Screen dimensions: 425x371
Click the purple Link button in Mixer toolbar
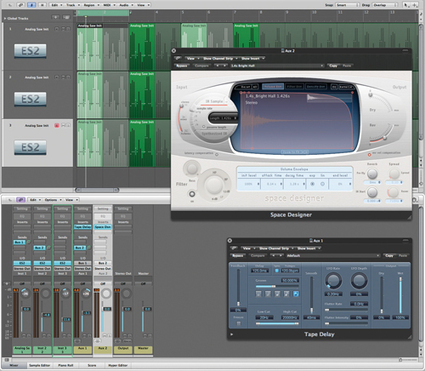pos(21,200)
